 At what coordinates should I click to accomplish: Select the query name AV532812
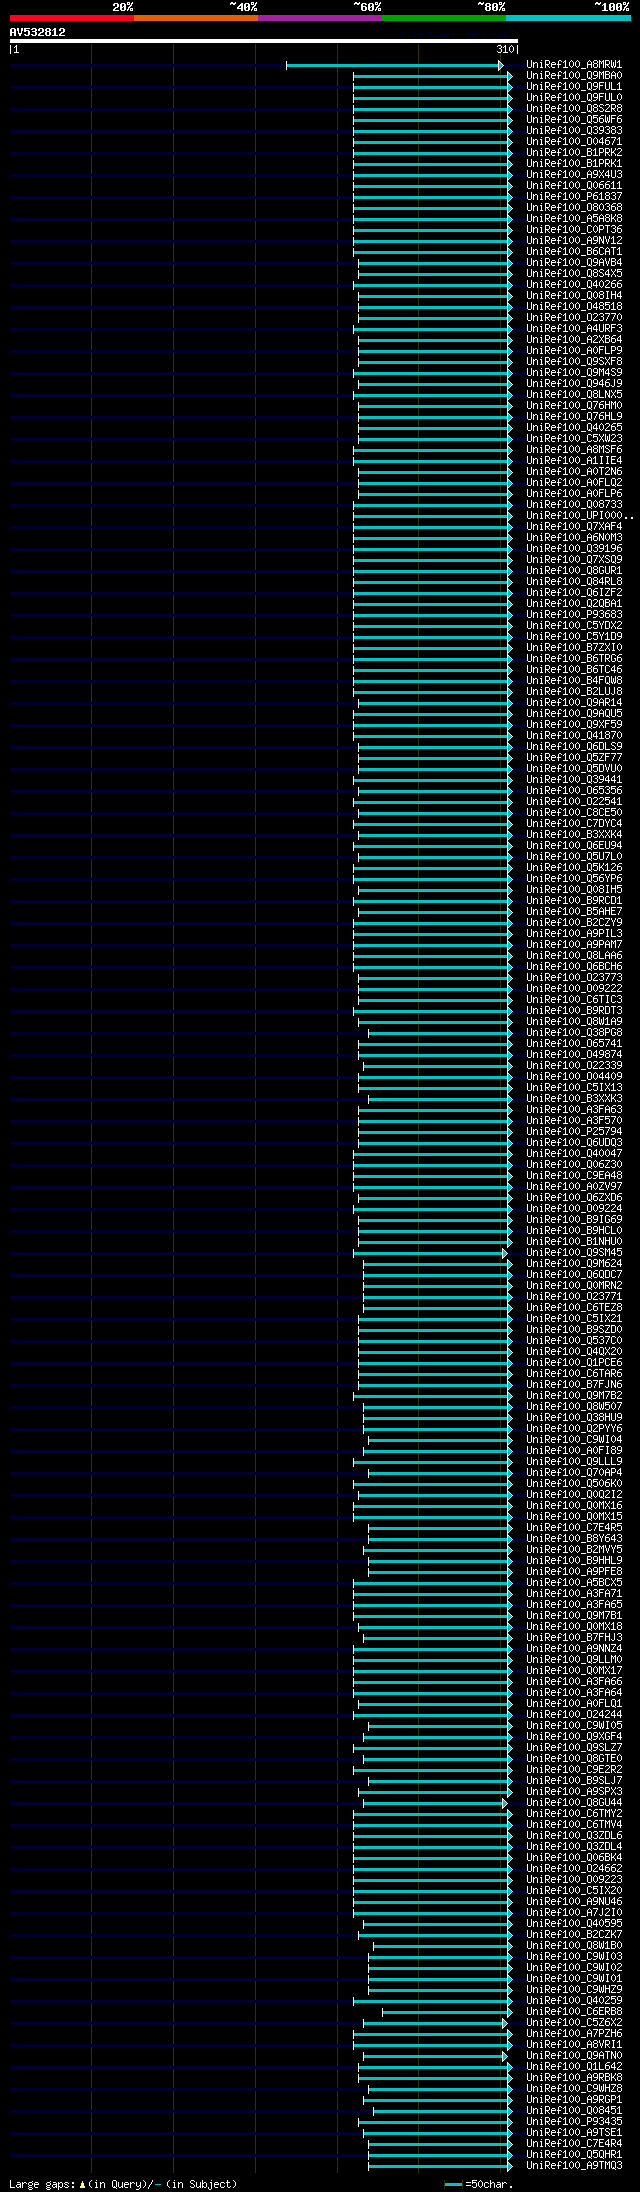pyautogui.click(x=37, y=32)
